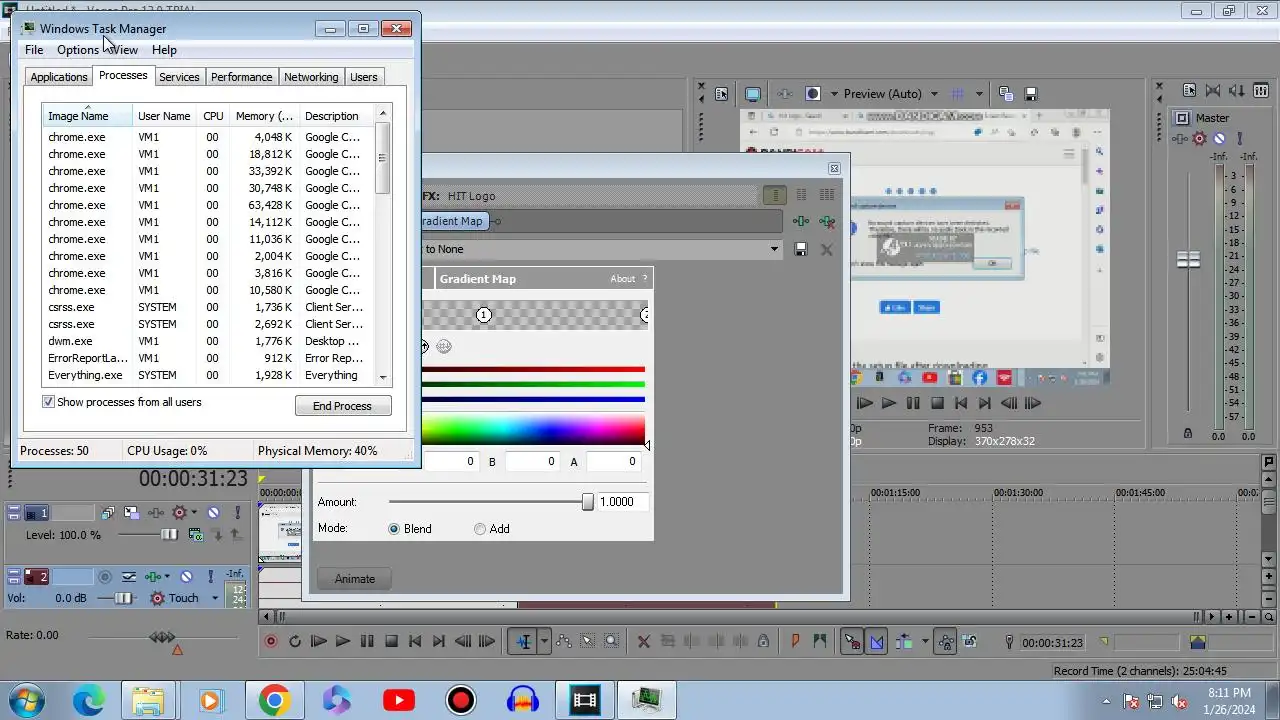The height and width of the screenshot is (720, 1280).
Task: Open the track 1 automation settings dropdown arrow
Action: 193,513
